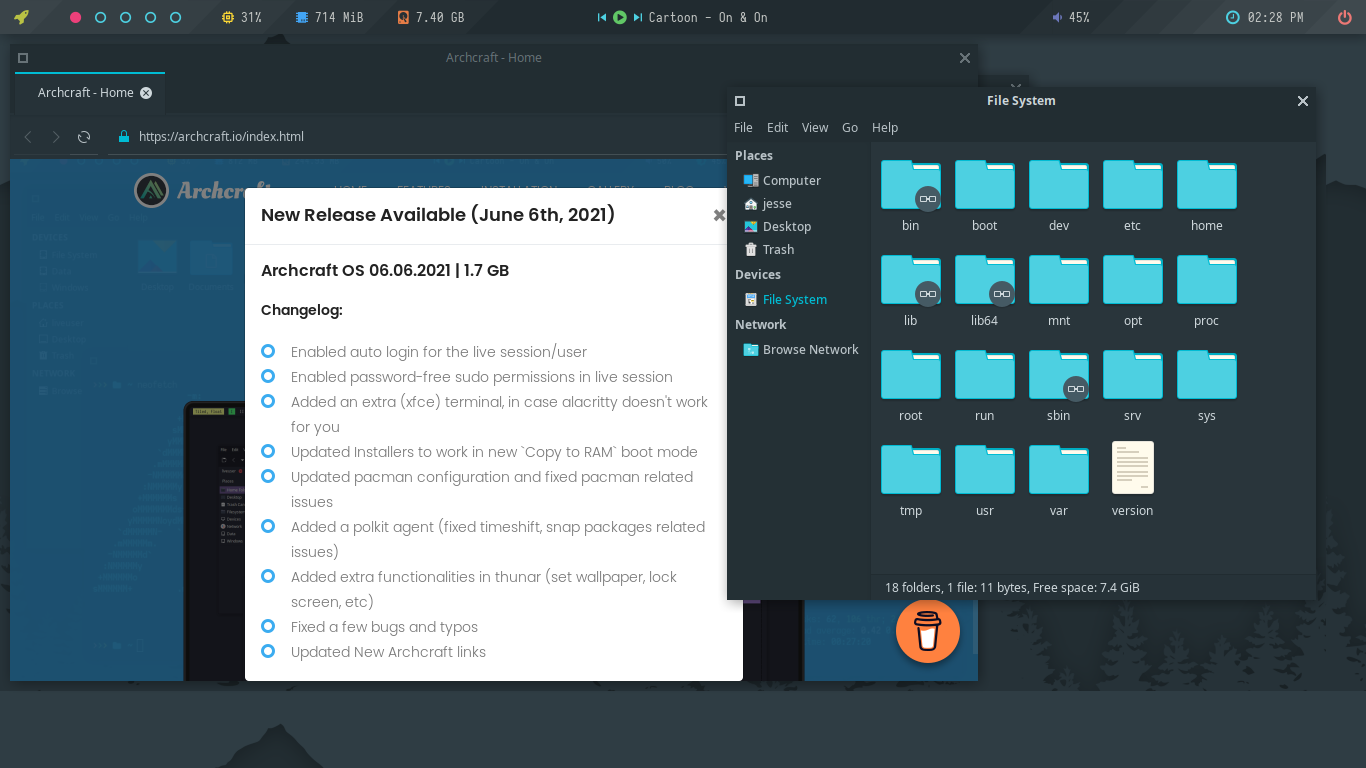Viewport: 1366px width, 768px height.
Task: Open the Edit menu in File System
Action: click(777, 127)
